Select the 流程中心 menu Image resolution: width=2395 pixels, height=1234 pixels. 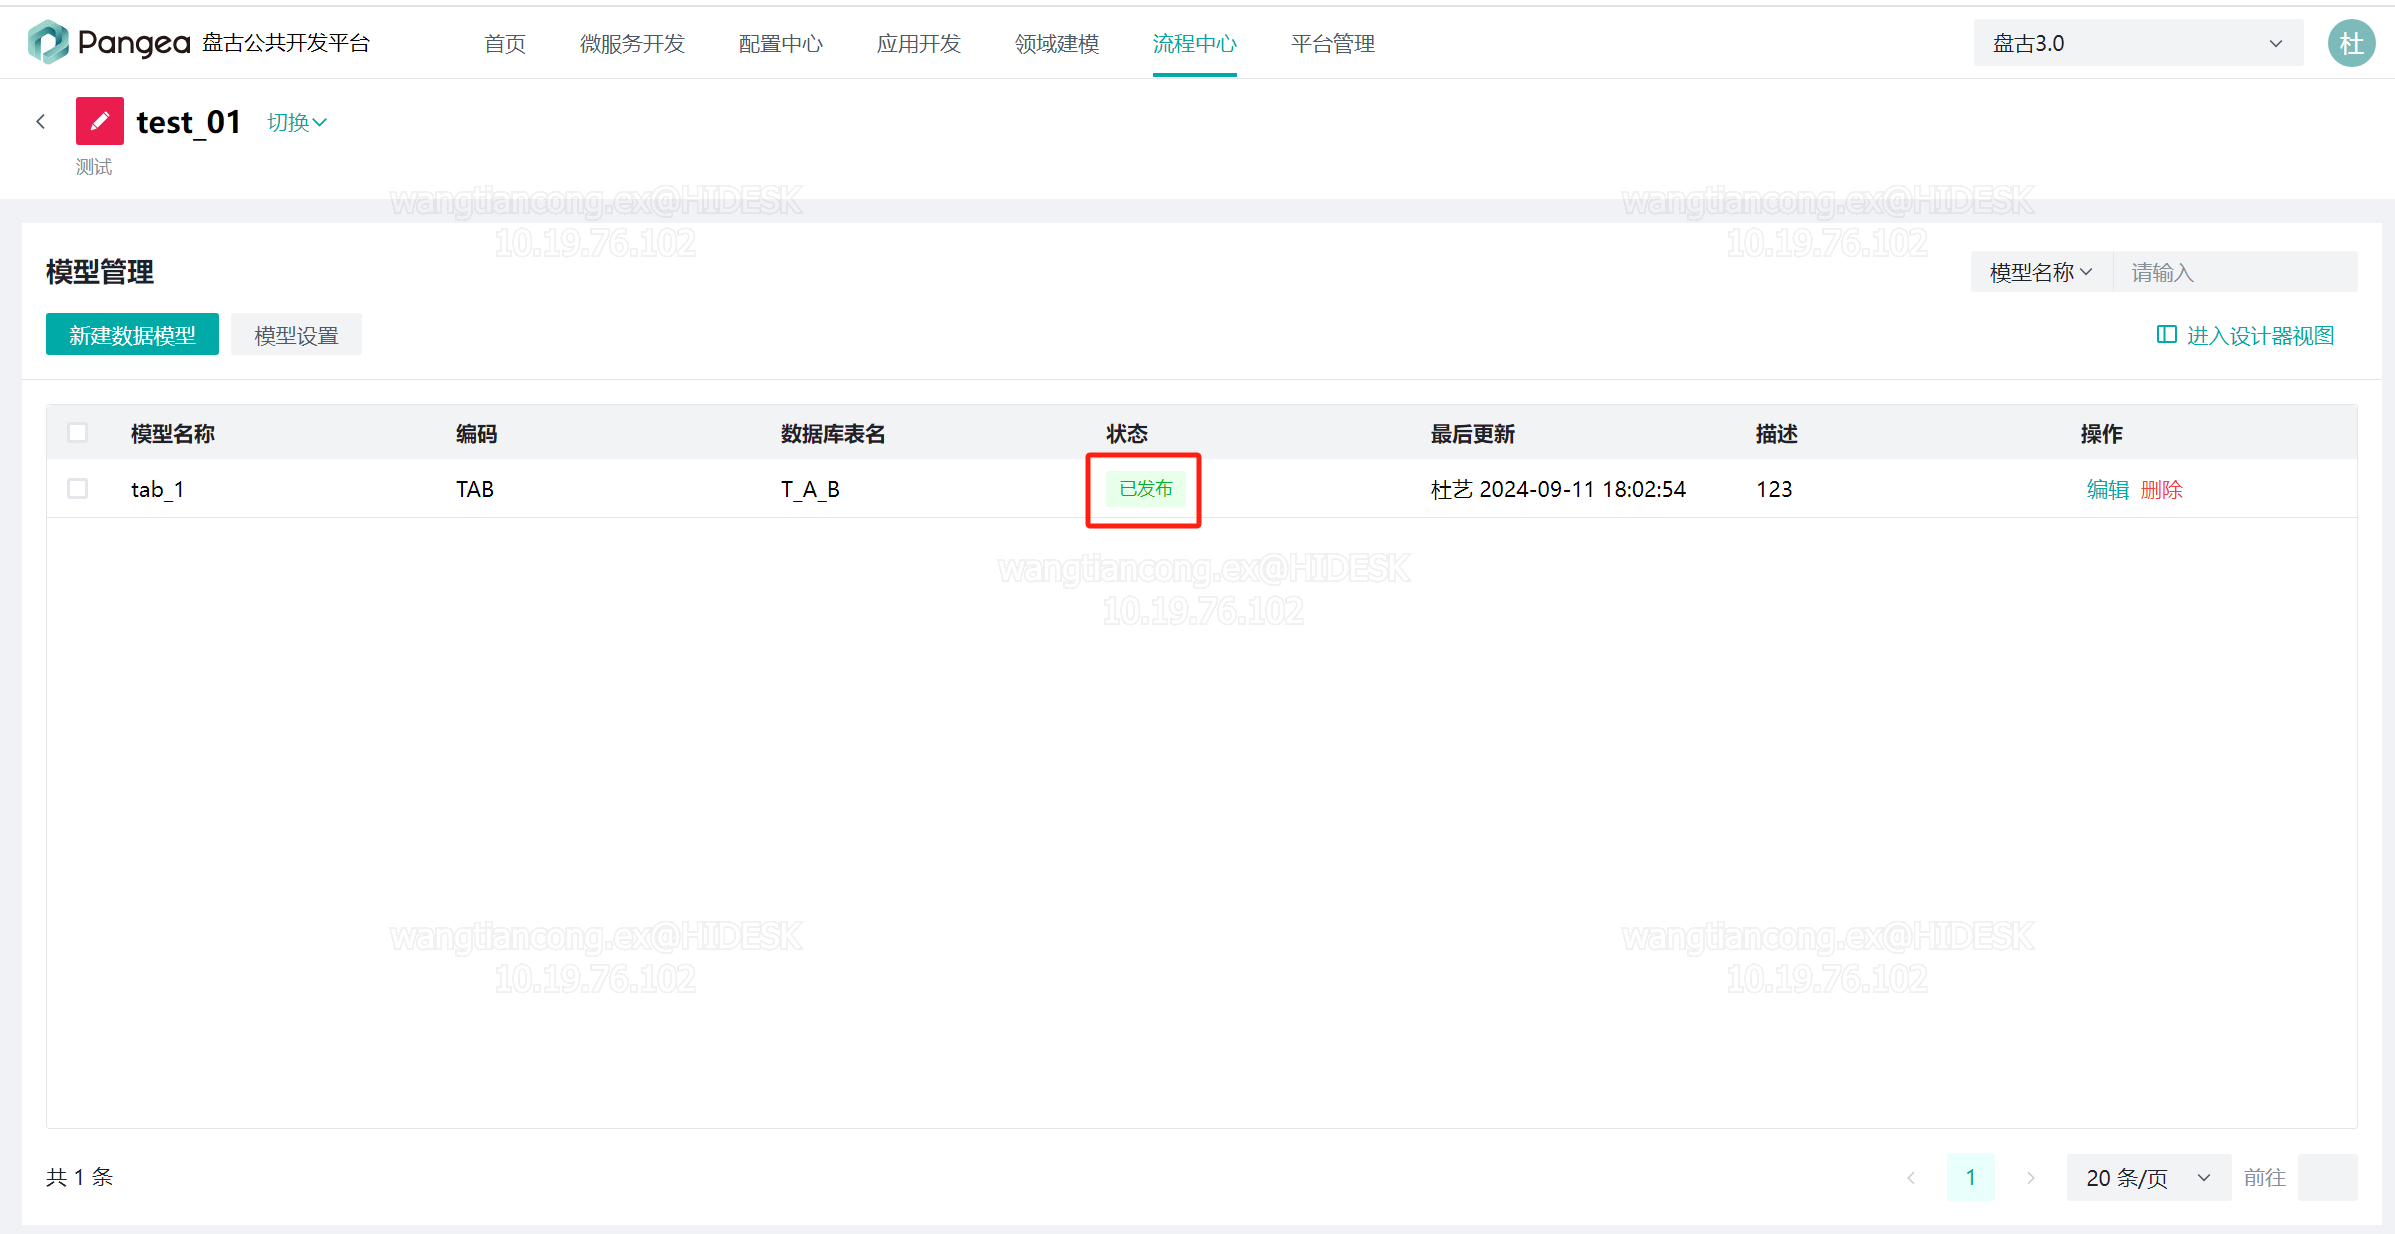[x=1195, y=44]
